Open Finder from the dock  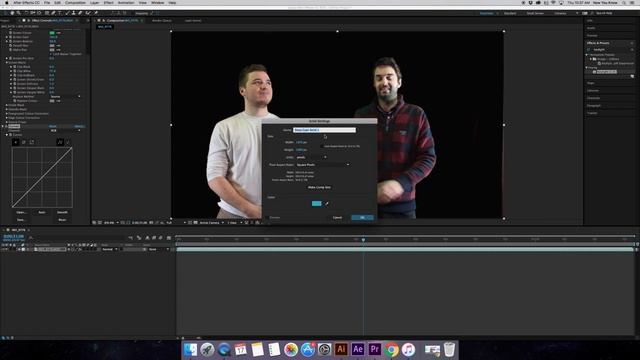(x=190, y=349)
